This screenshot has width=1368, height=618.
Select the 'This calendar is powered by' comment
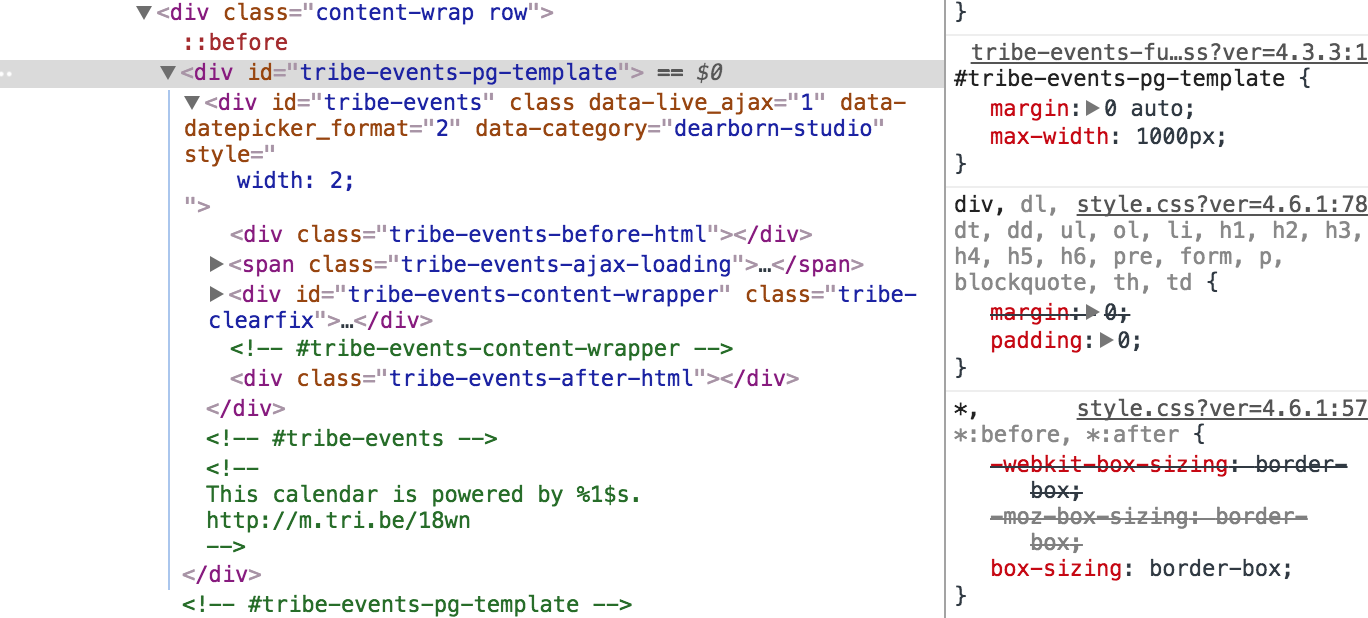coord(422,494)
